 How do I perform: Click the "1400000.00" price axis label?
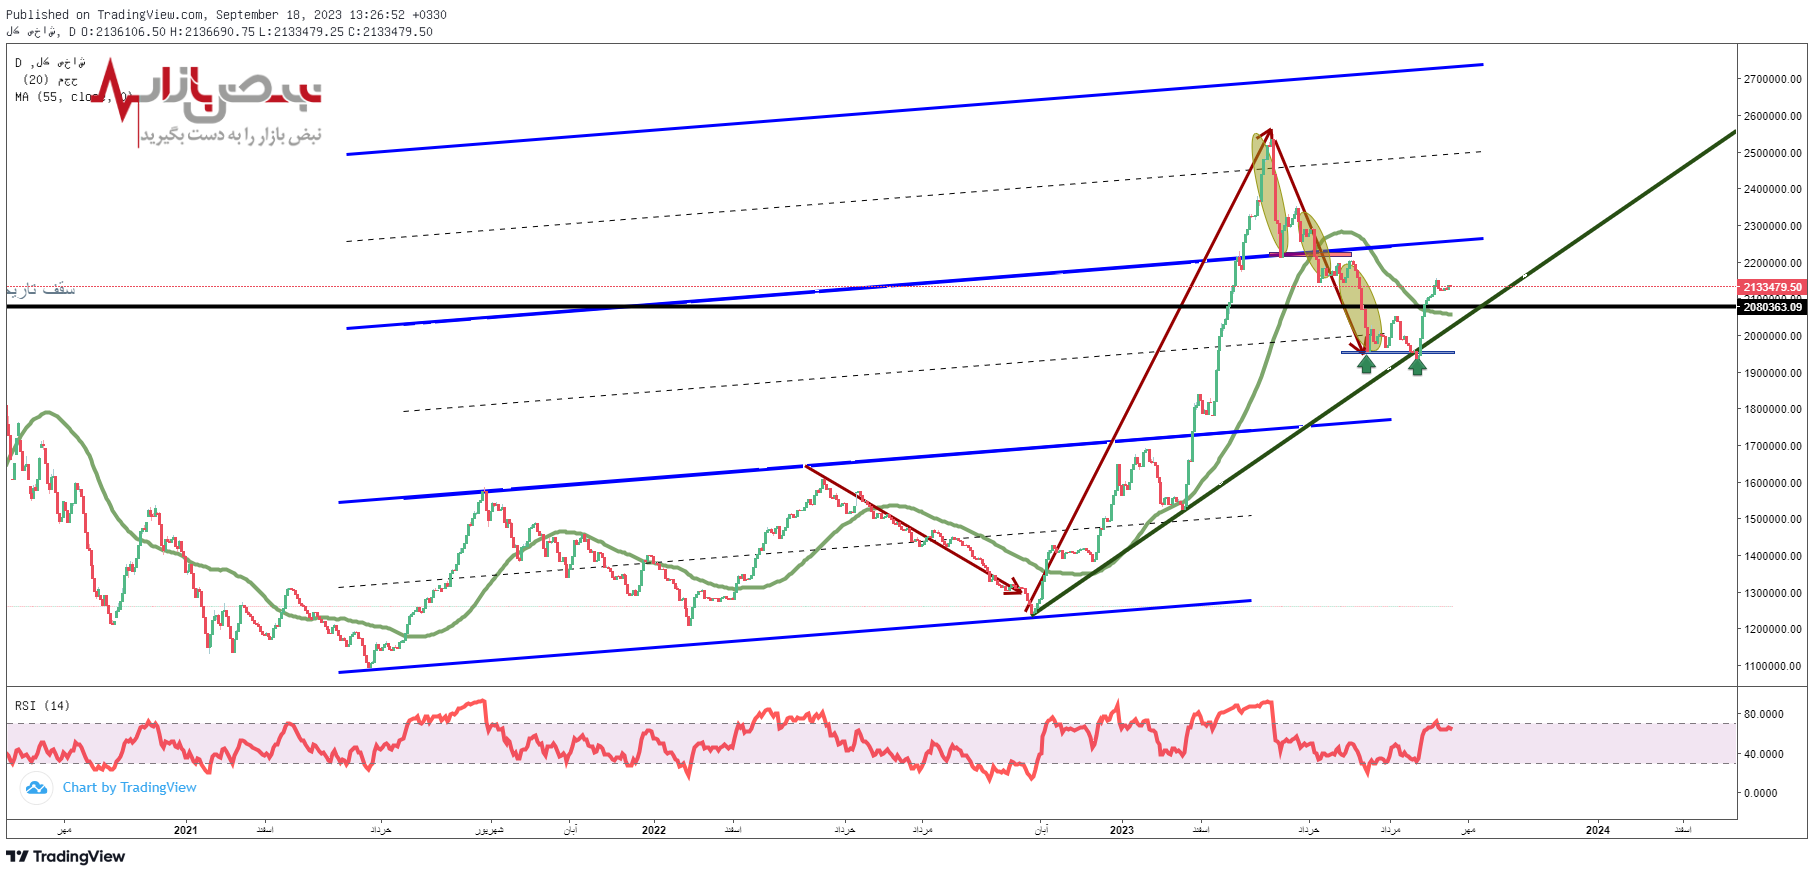[1772, 556]
